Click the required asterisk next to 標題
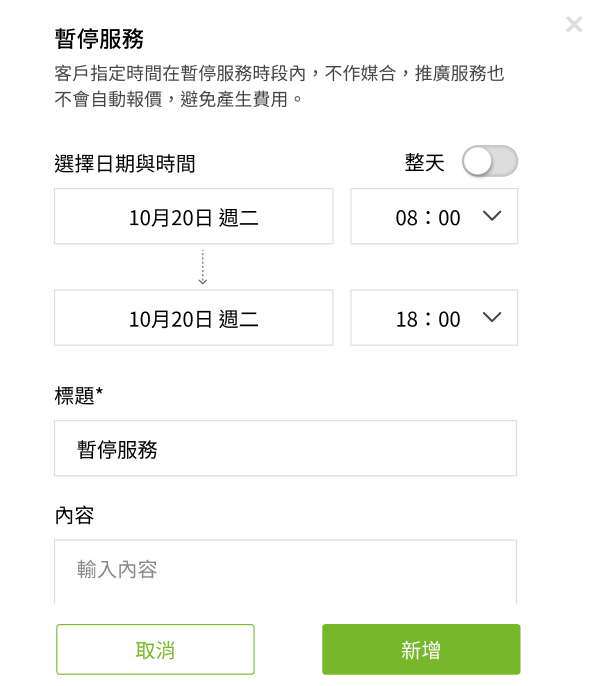 click(x=100, y=393)
